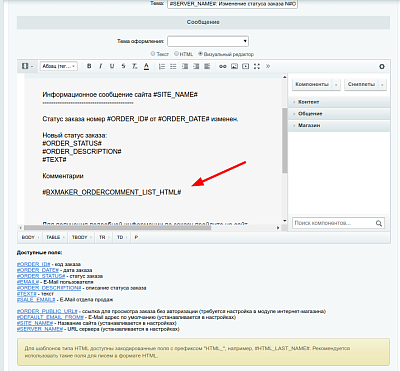The image size is (400, 371).
Task: Select TABLE in the element path bar
Action: coord(53,237)
